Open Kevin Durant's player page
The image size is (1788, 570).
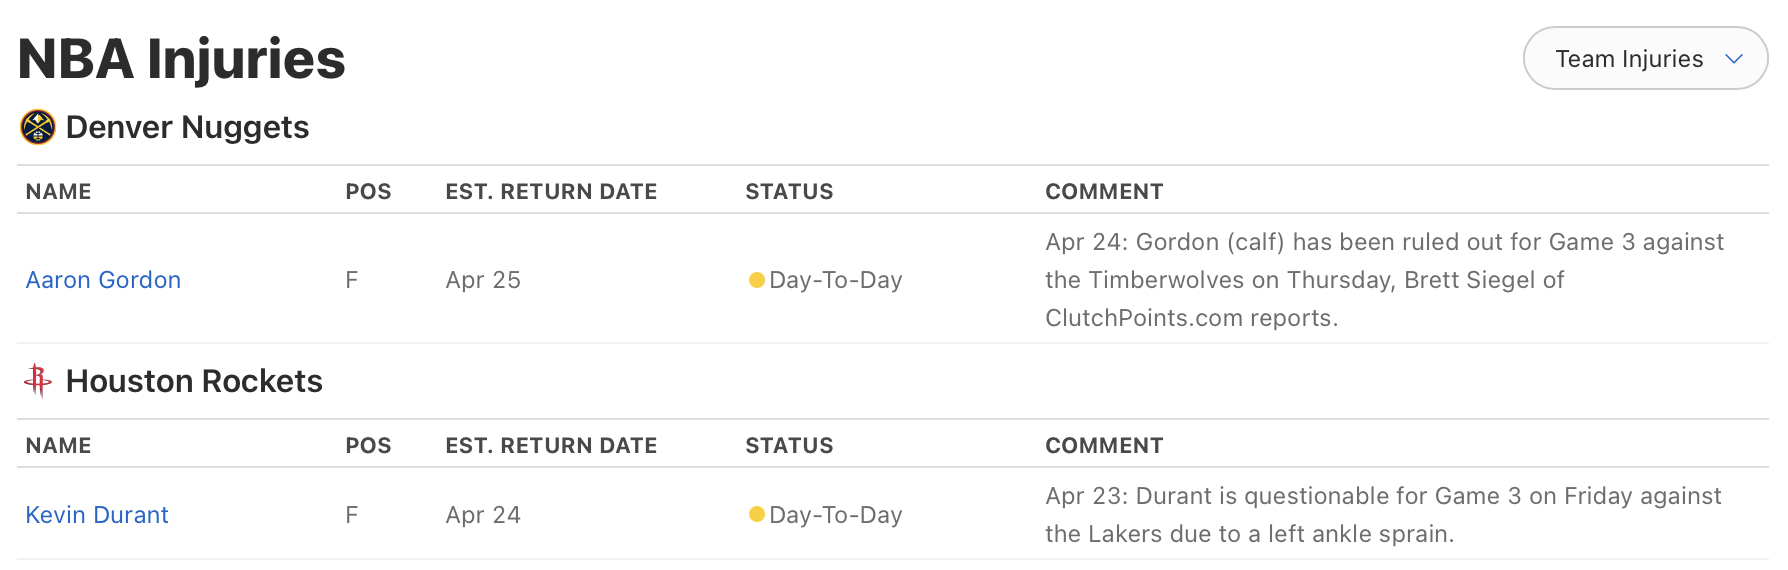97,515
